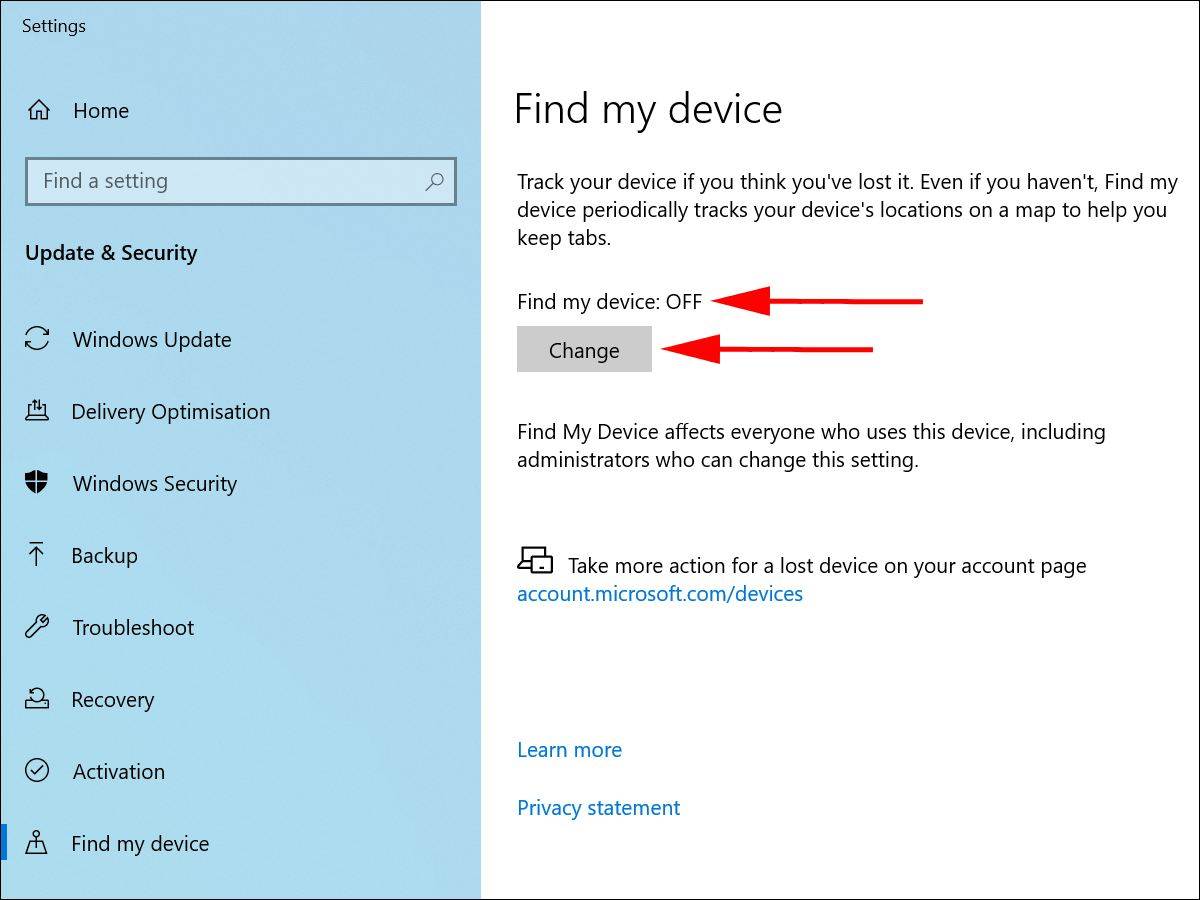Screen dimensions: 1200x900
Task: Open the account.microsoft.com/devices link
Action: 659,594
